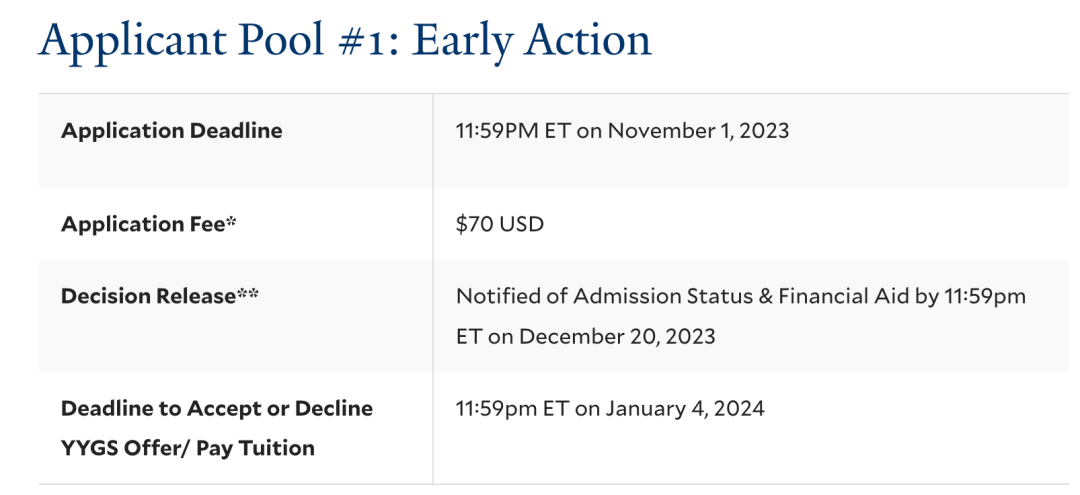The height and width of the screenshot is (495, 1080).
Task: Click the YYGS Offer/ Pay Tuition text
Action: [188, 448]
